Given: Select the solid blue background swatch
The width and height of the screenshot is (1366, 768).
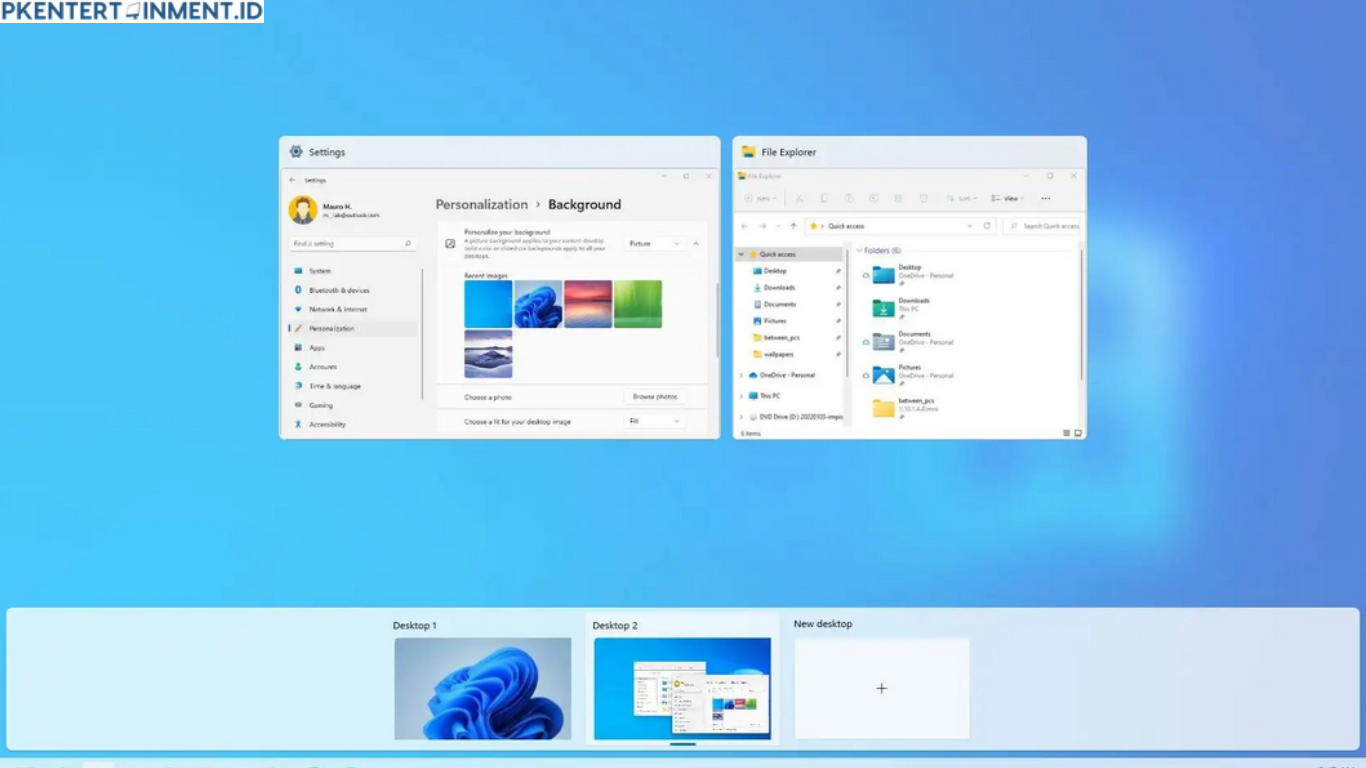Looking at the screenshot, I should pyautogui.click(x=488, y=304).
